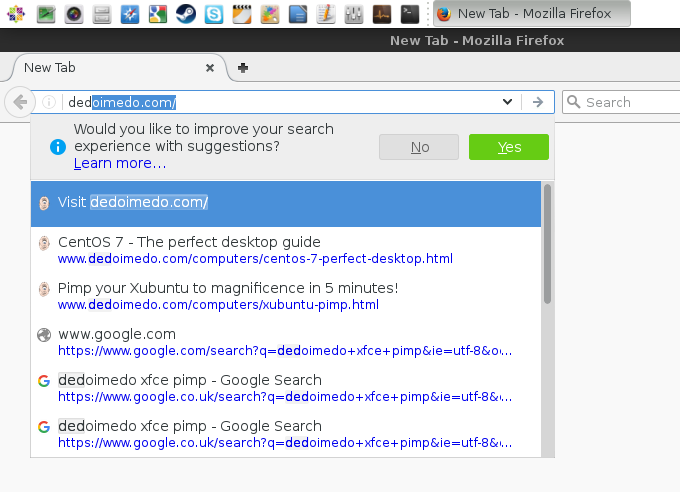The image size is (680, 492).
Task: Open the Google launcher icon
Action: tap(158, 14)
